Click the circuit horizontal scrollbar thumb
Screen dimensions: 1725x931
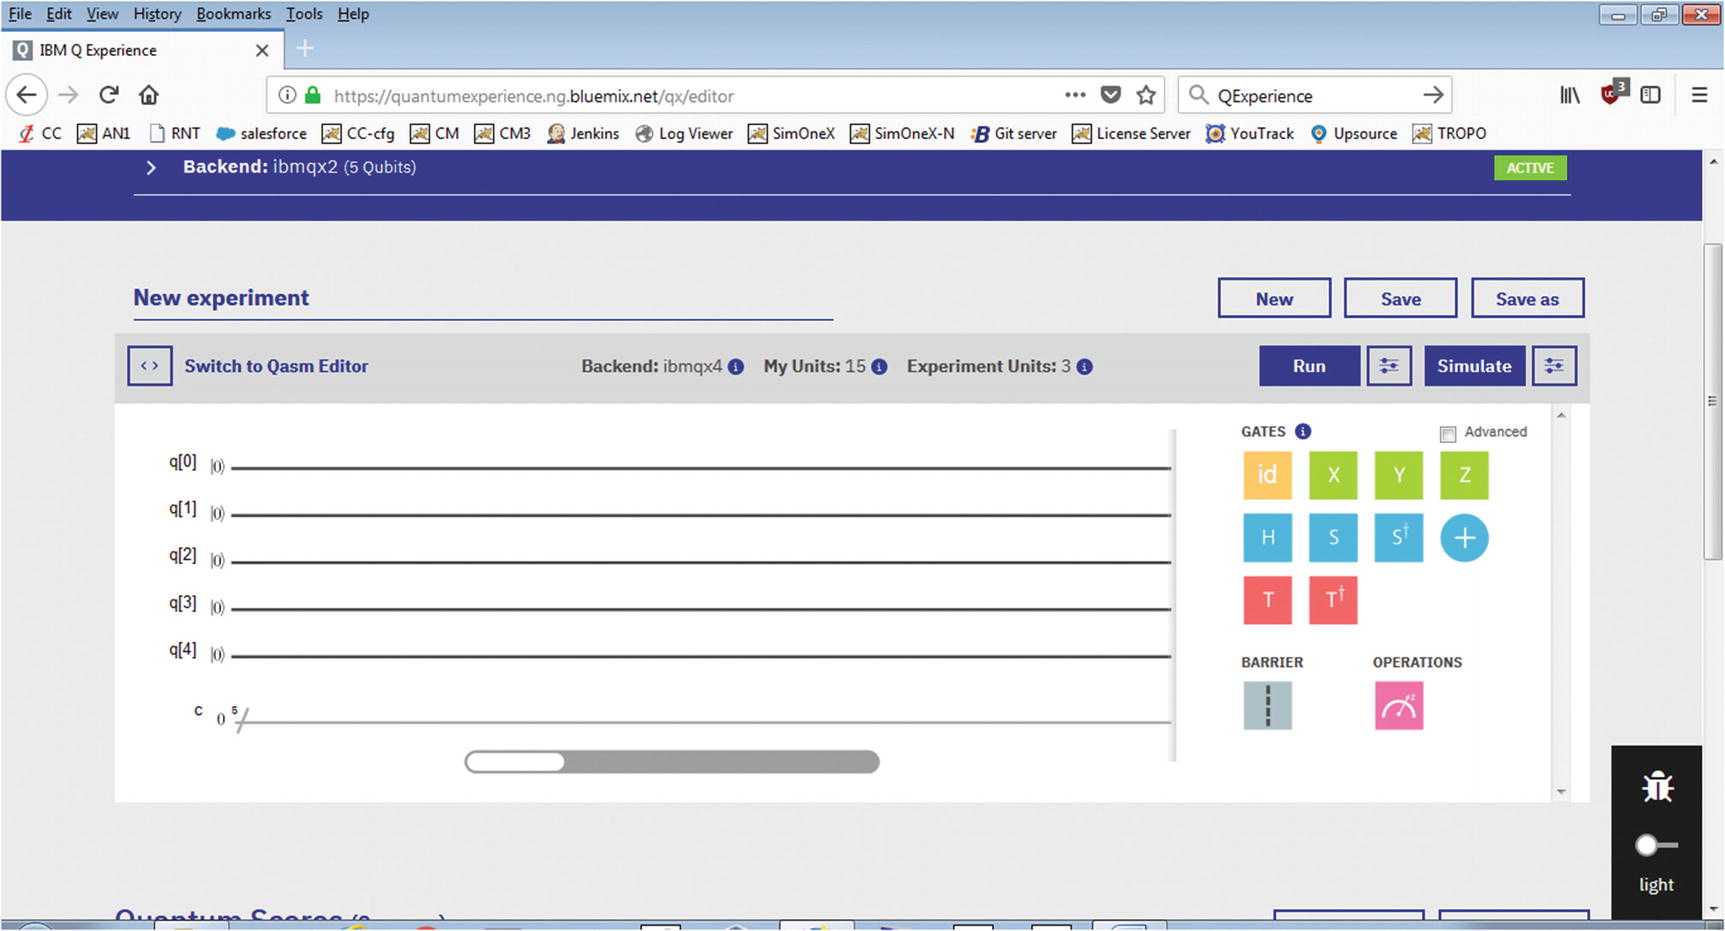515,762
